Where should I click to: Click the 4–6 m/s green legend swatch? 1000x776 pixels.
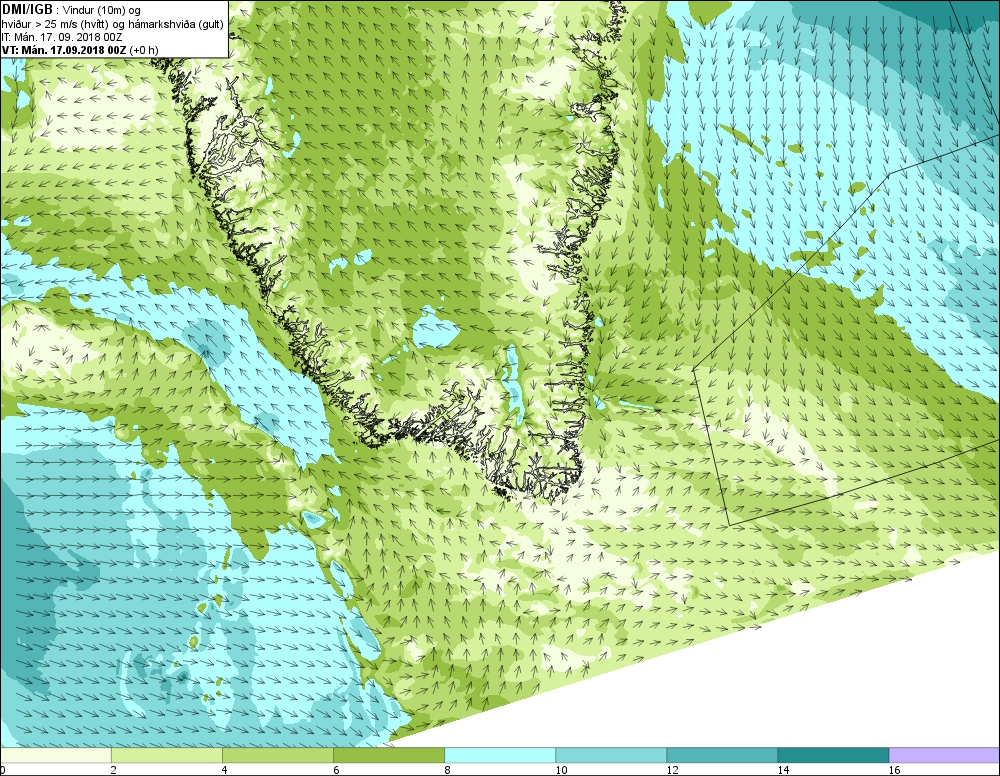[278, 756]
